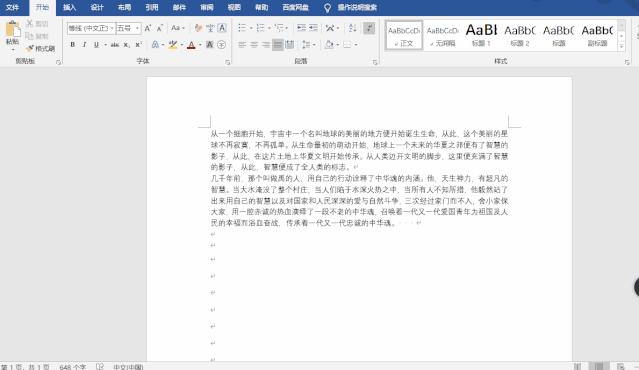Open the font name combo box
Screen dimensions: 639x370
(91, 28)
